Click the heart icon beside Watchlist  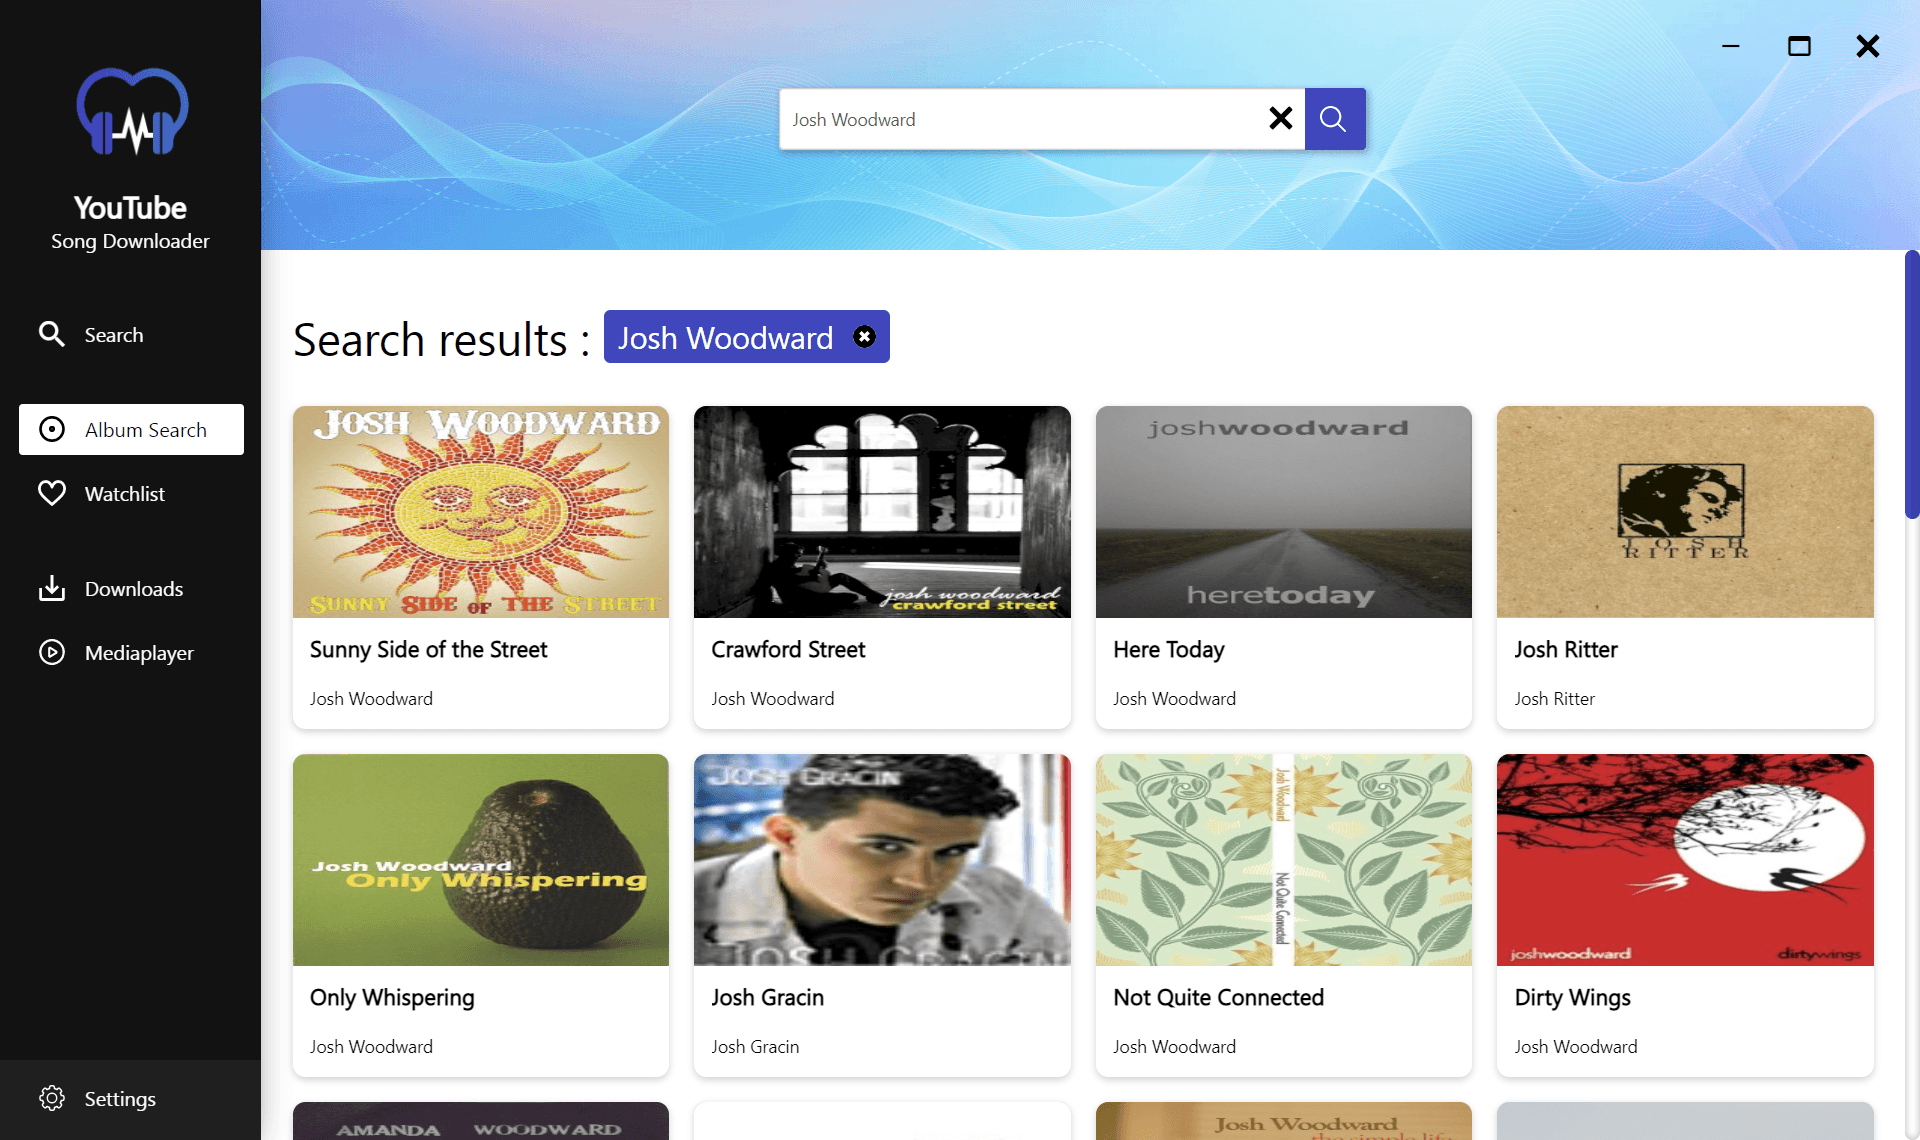click(x=51, y=493)
